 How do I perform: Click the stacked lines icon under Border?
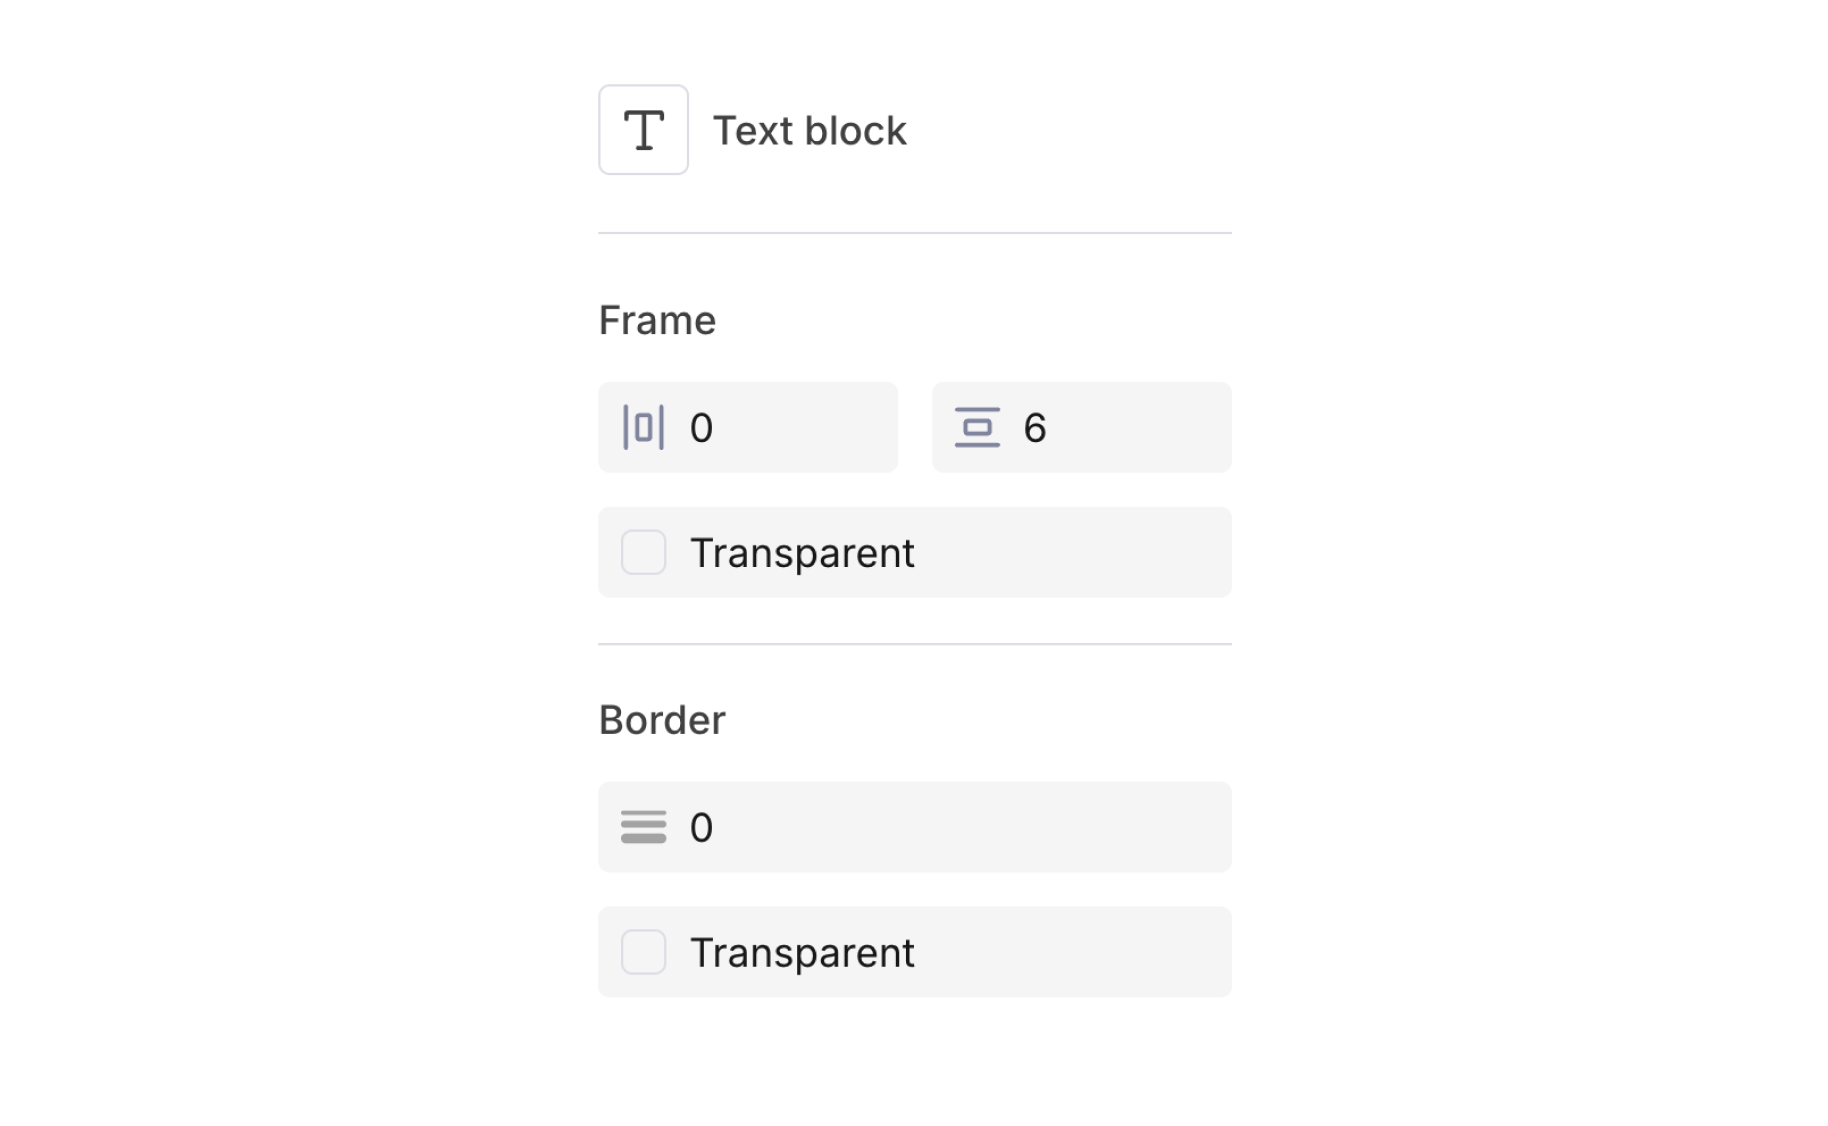(643, 827)
